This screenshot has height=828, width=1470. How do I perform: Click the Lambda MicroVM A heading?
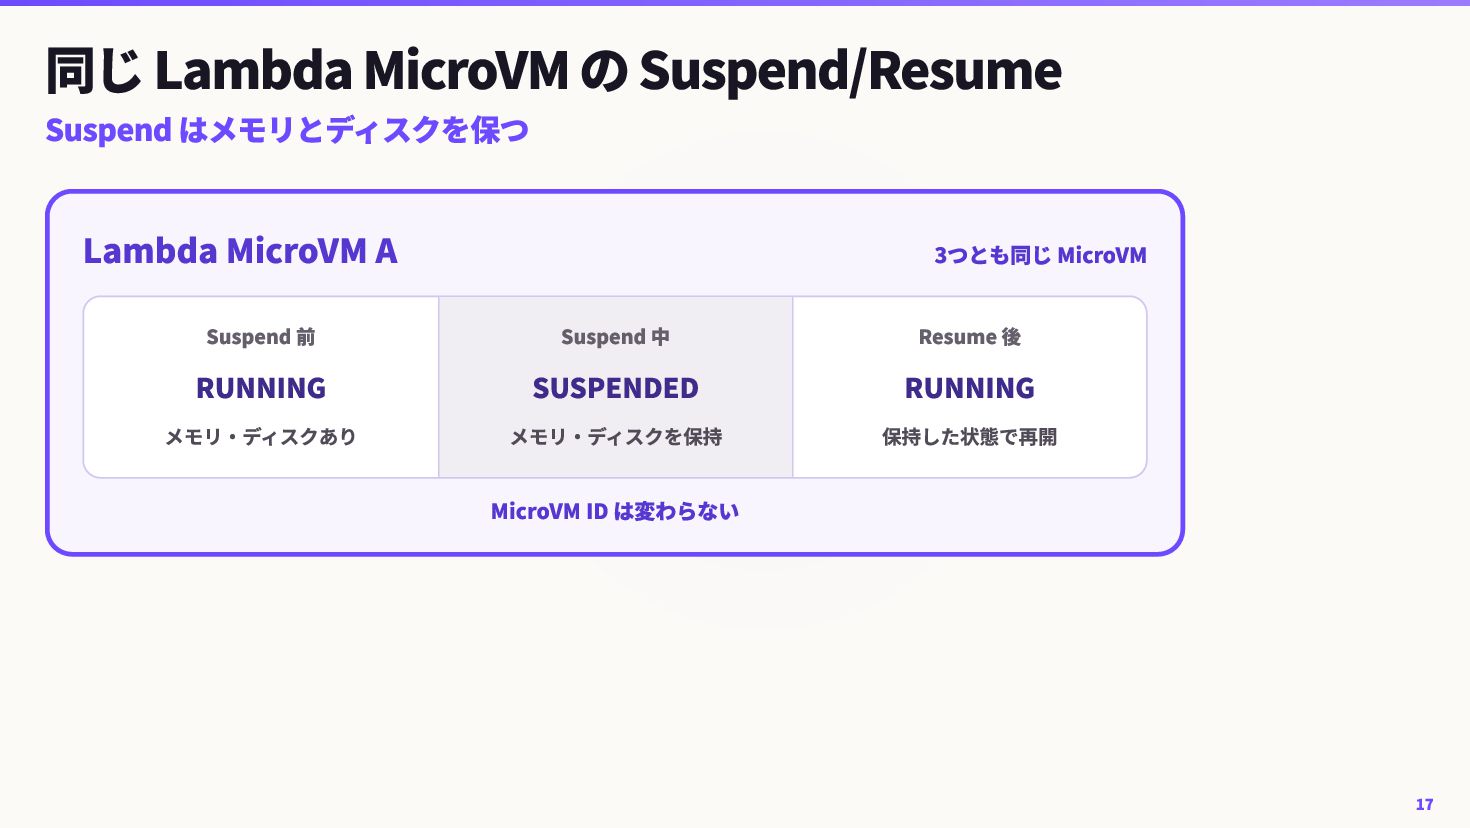[x=240, y=250]
